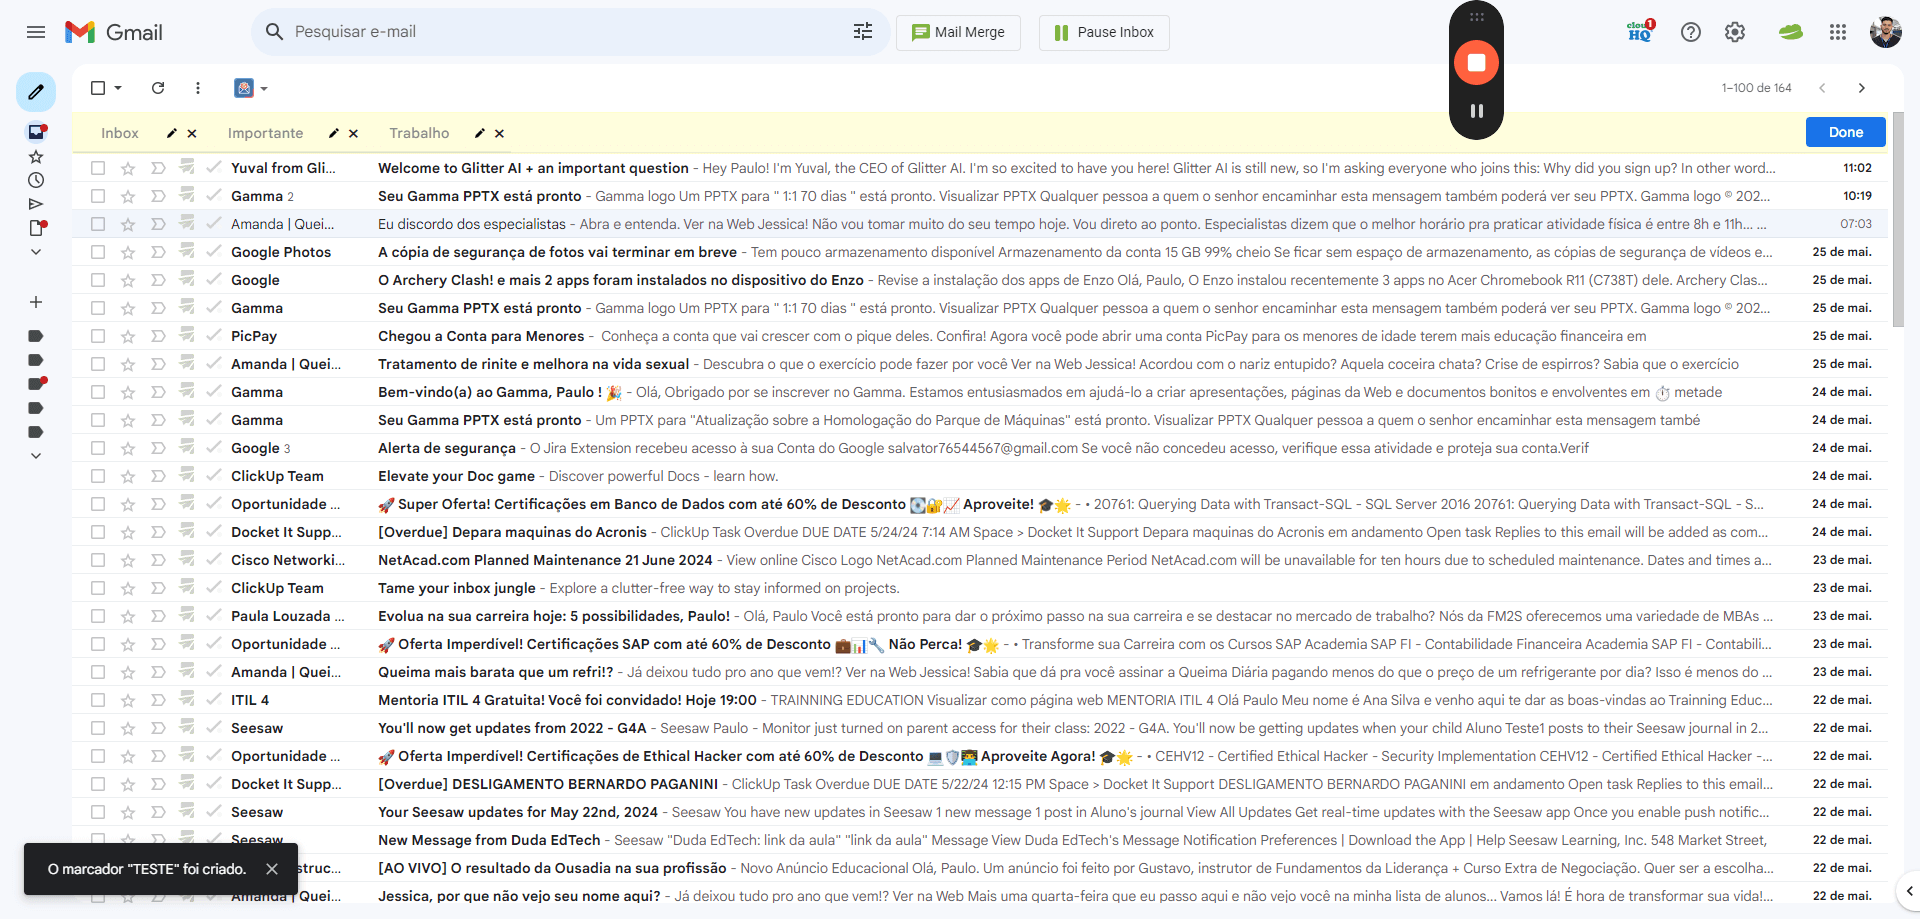Star the Google Photos email
The image size is (1920, 919).
pos(128,252)
